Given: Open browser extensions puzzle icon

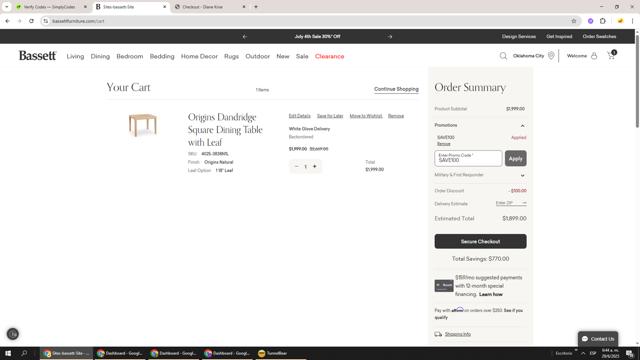Looking at the screenshot, I should pyautogui.click(x=603, y=21).
